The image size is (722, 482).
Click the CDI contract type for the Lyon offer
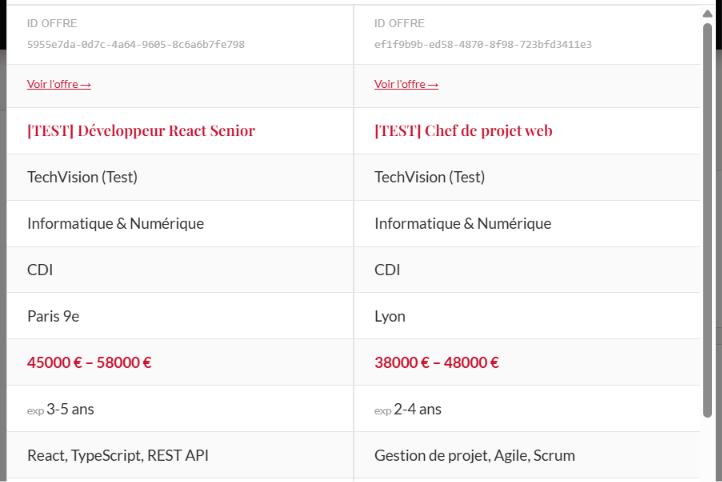coord(387,270)
